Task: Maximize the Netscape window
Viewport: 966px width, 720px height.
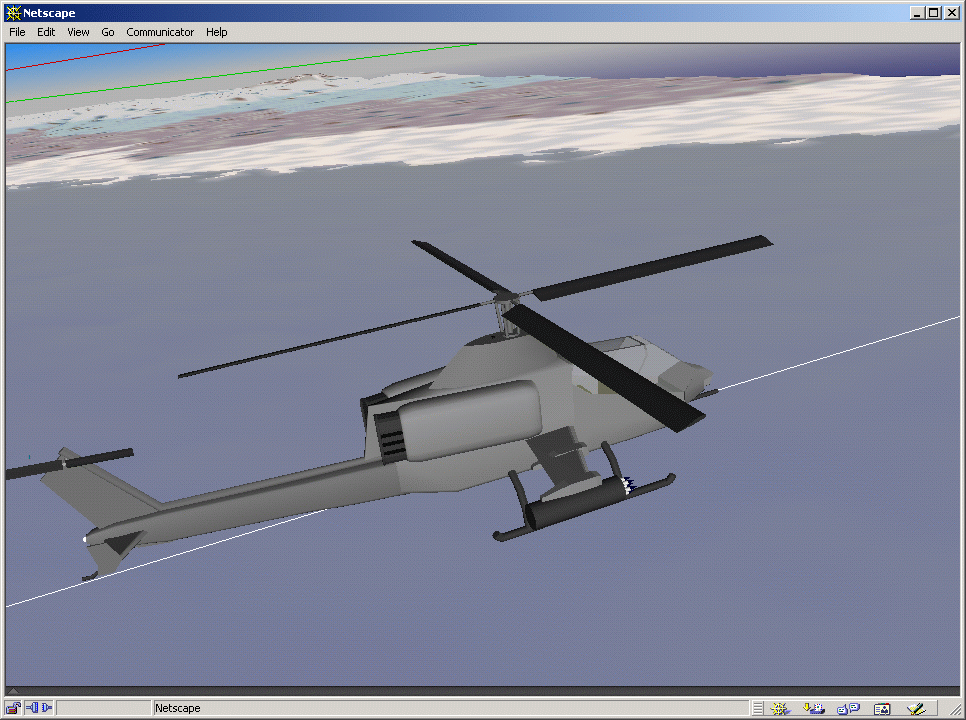Action: coord(933,13)
